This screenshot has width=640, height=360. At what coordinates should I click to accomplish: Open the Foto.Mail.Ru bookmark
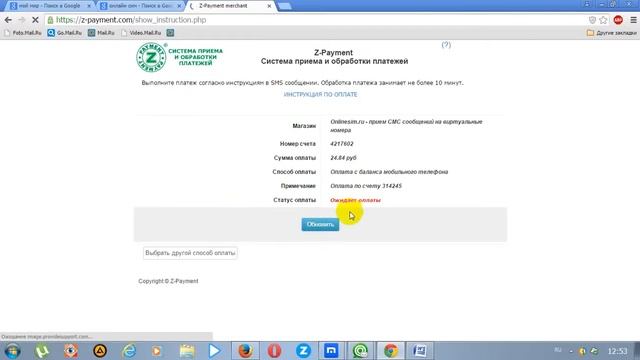(x=22, y=33)
